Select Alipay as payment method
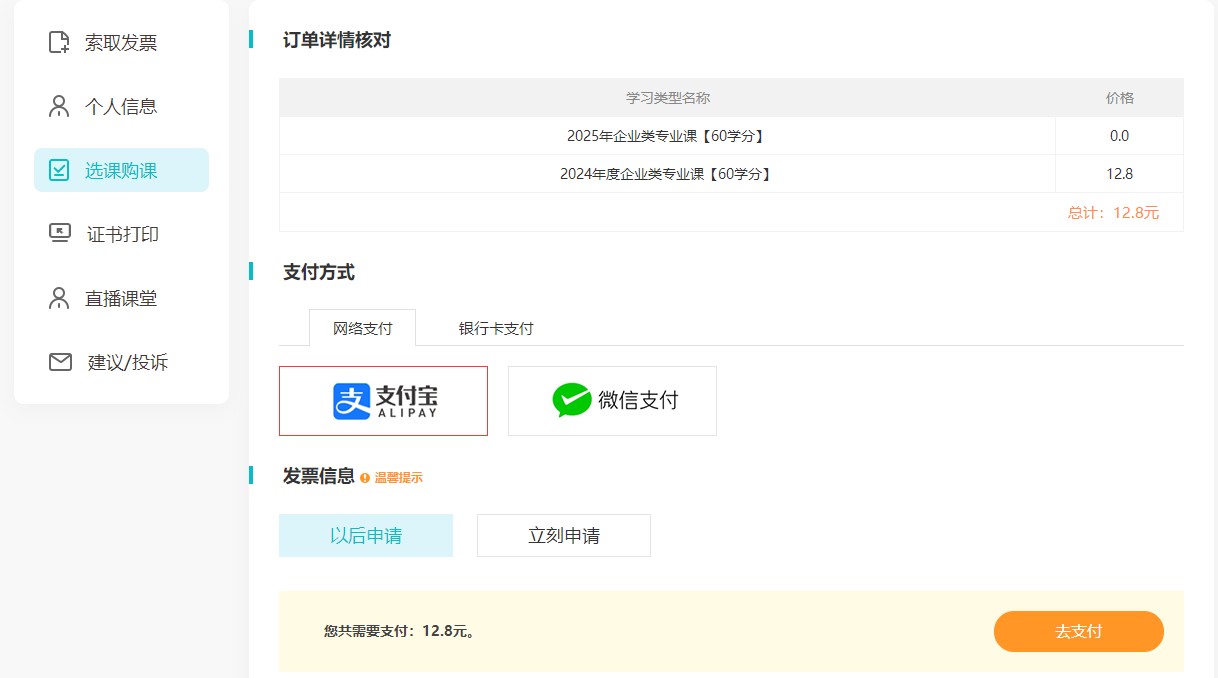The height and width of the screenshot is (678, 1218). pos(383,401)
